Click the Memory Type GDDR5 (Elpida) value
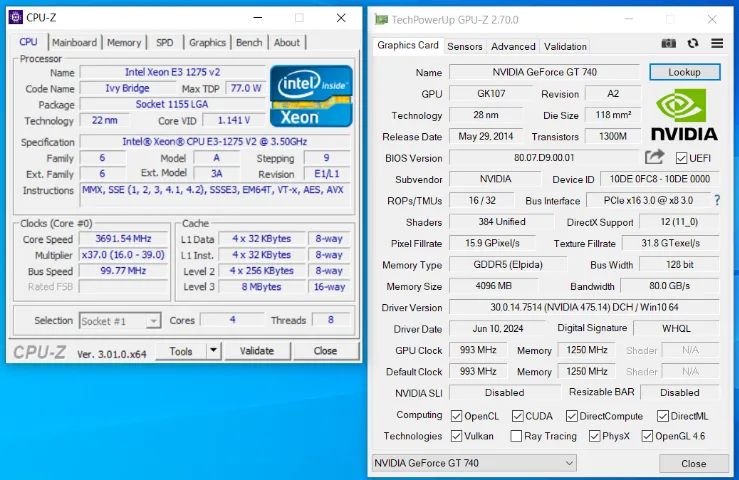Viewport: 739px width, 480px height. tap(508, 265)
